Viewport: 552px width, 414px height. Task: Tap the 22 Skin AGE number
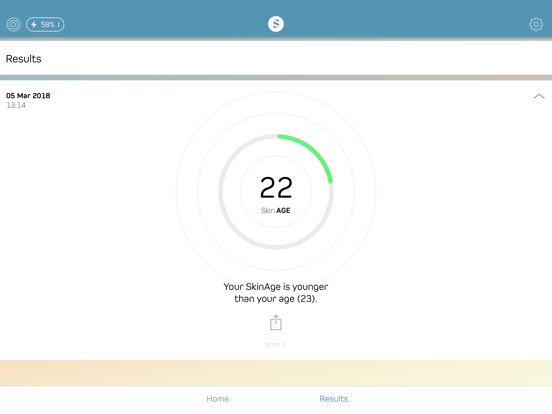[x=276, y=187]
